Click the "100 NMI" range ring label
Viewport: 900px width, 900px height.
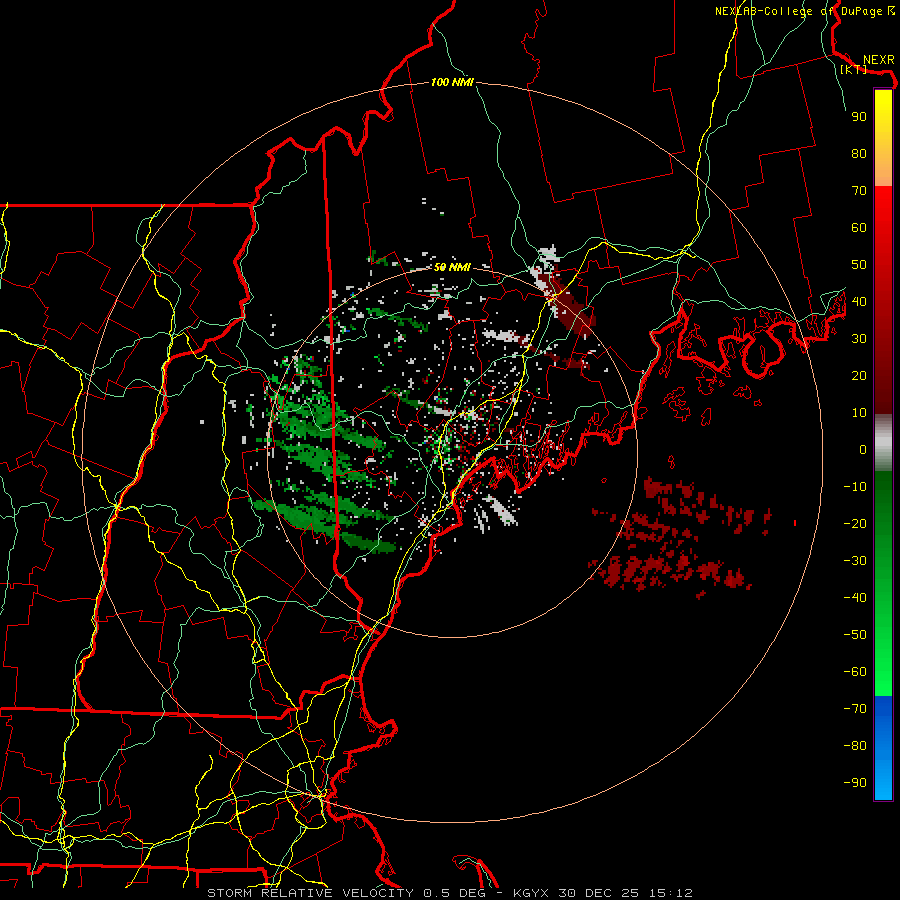coord(452,83)
